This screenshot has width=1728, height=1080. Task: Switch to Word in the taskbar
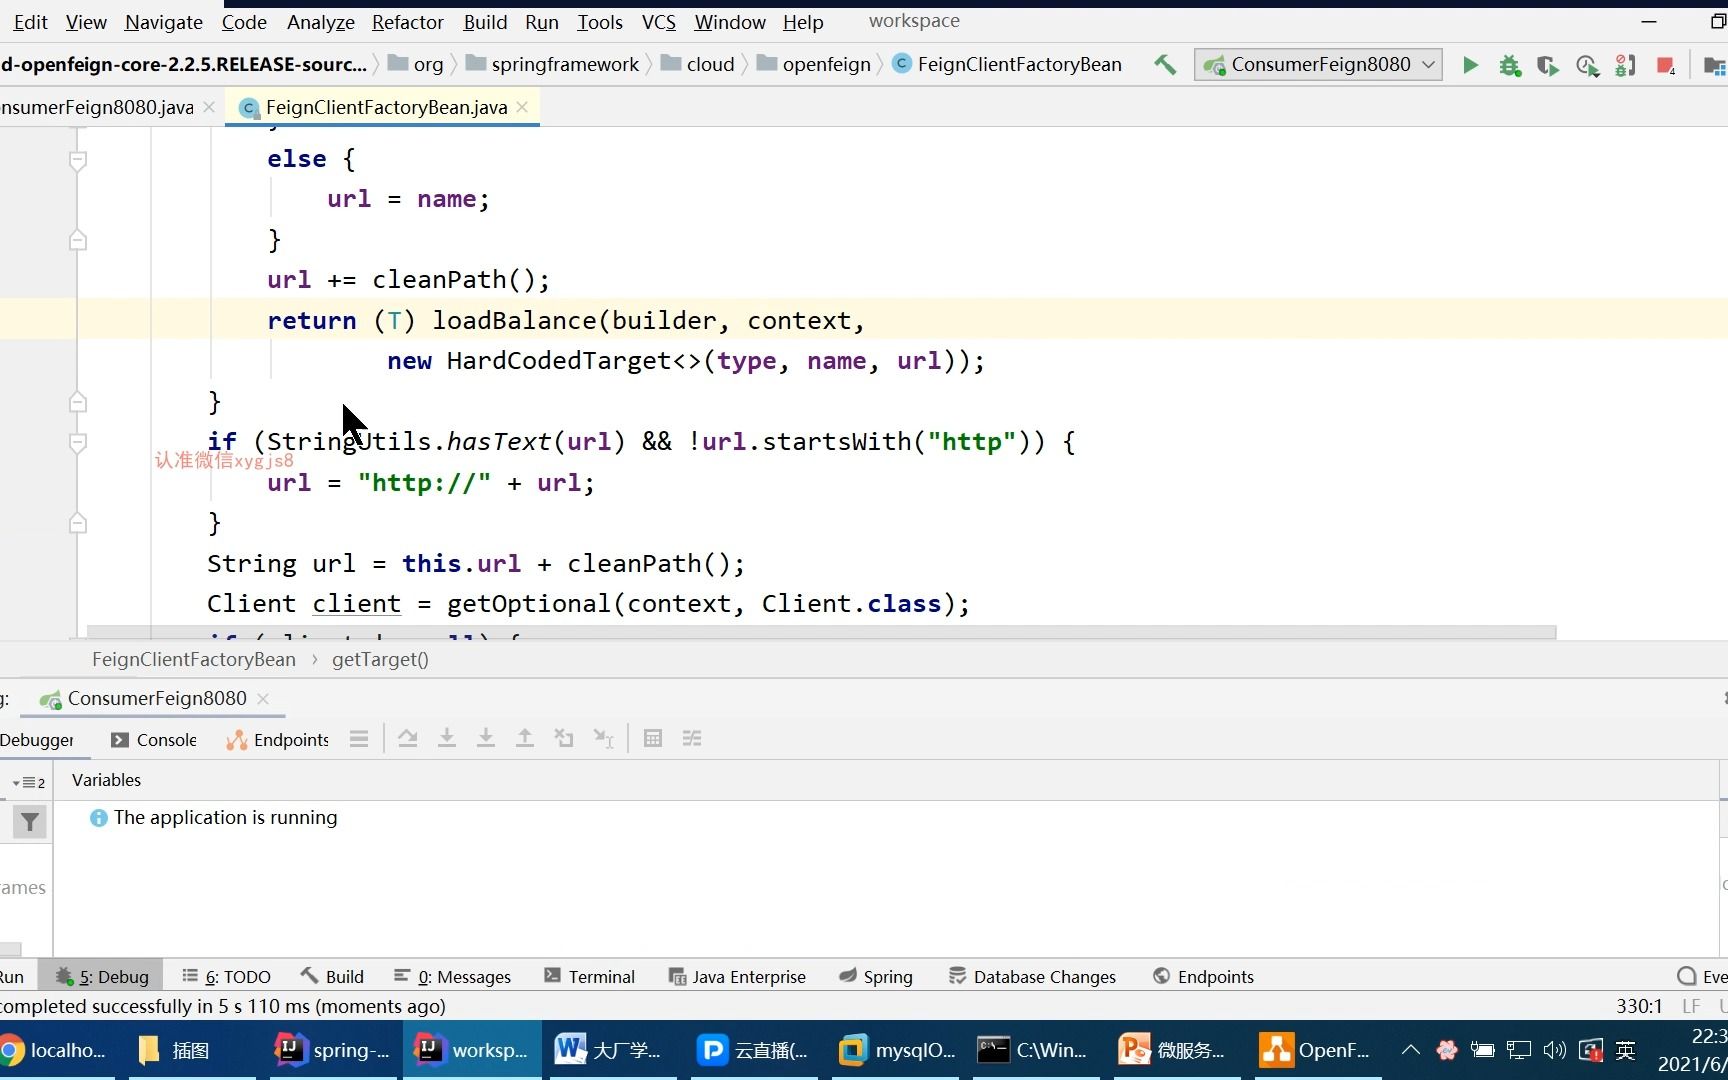(609, 1050)
